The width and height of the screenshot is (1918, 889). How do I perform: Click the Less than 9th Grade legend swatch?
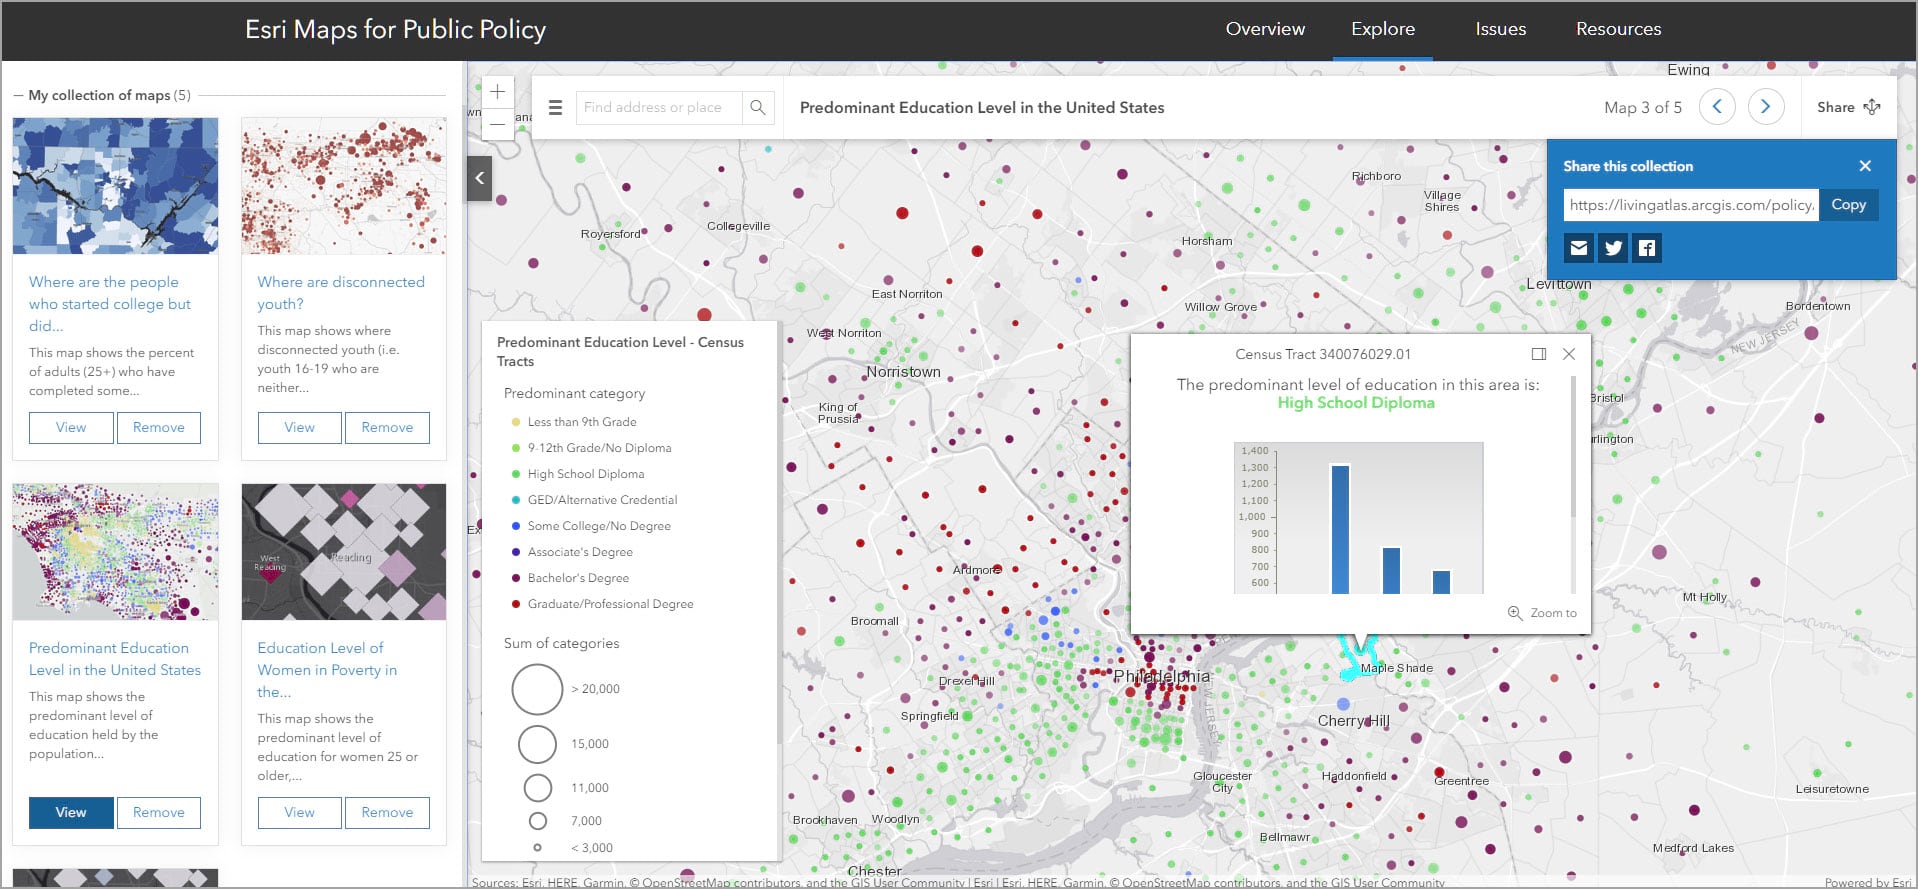click(x=516, y=422)
